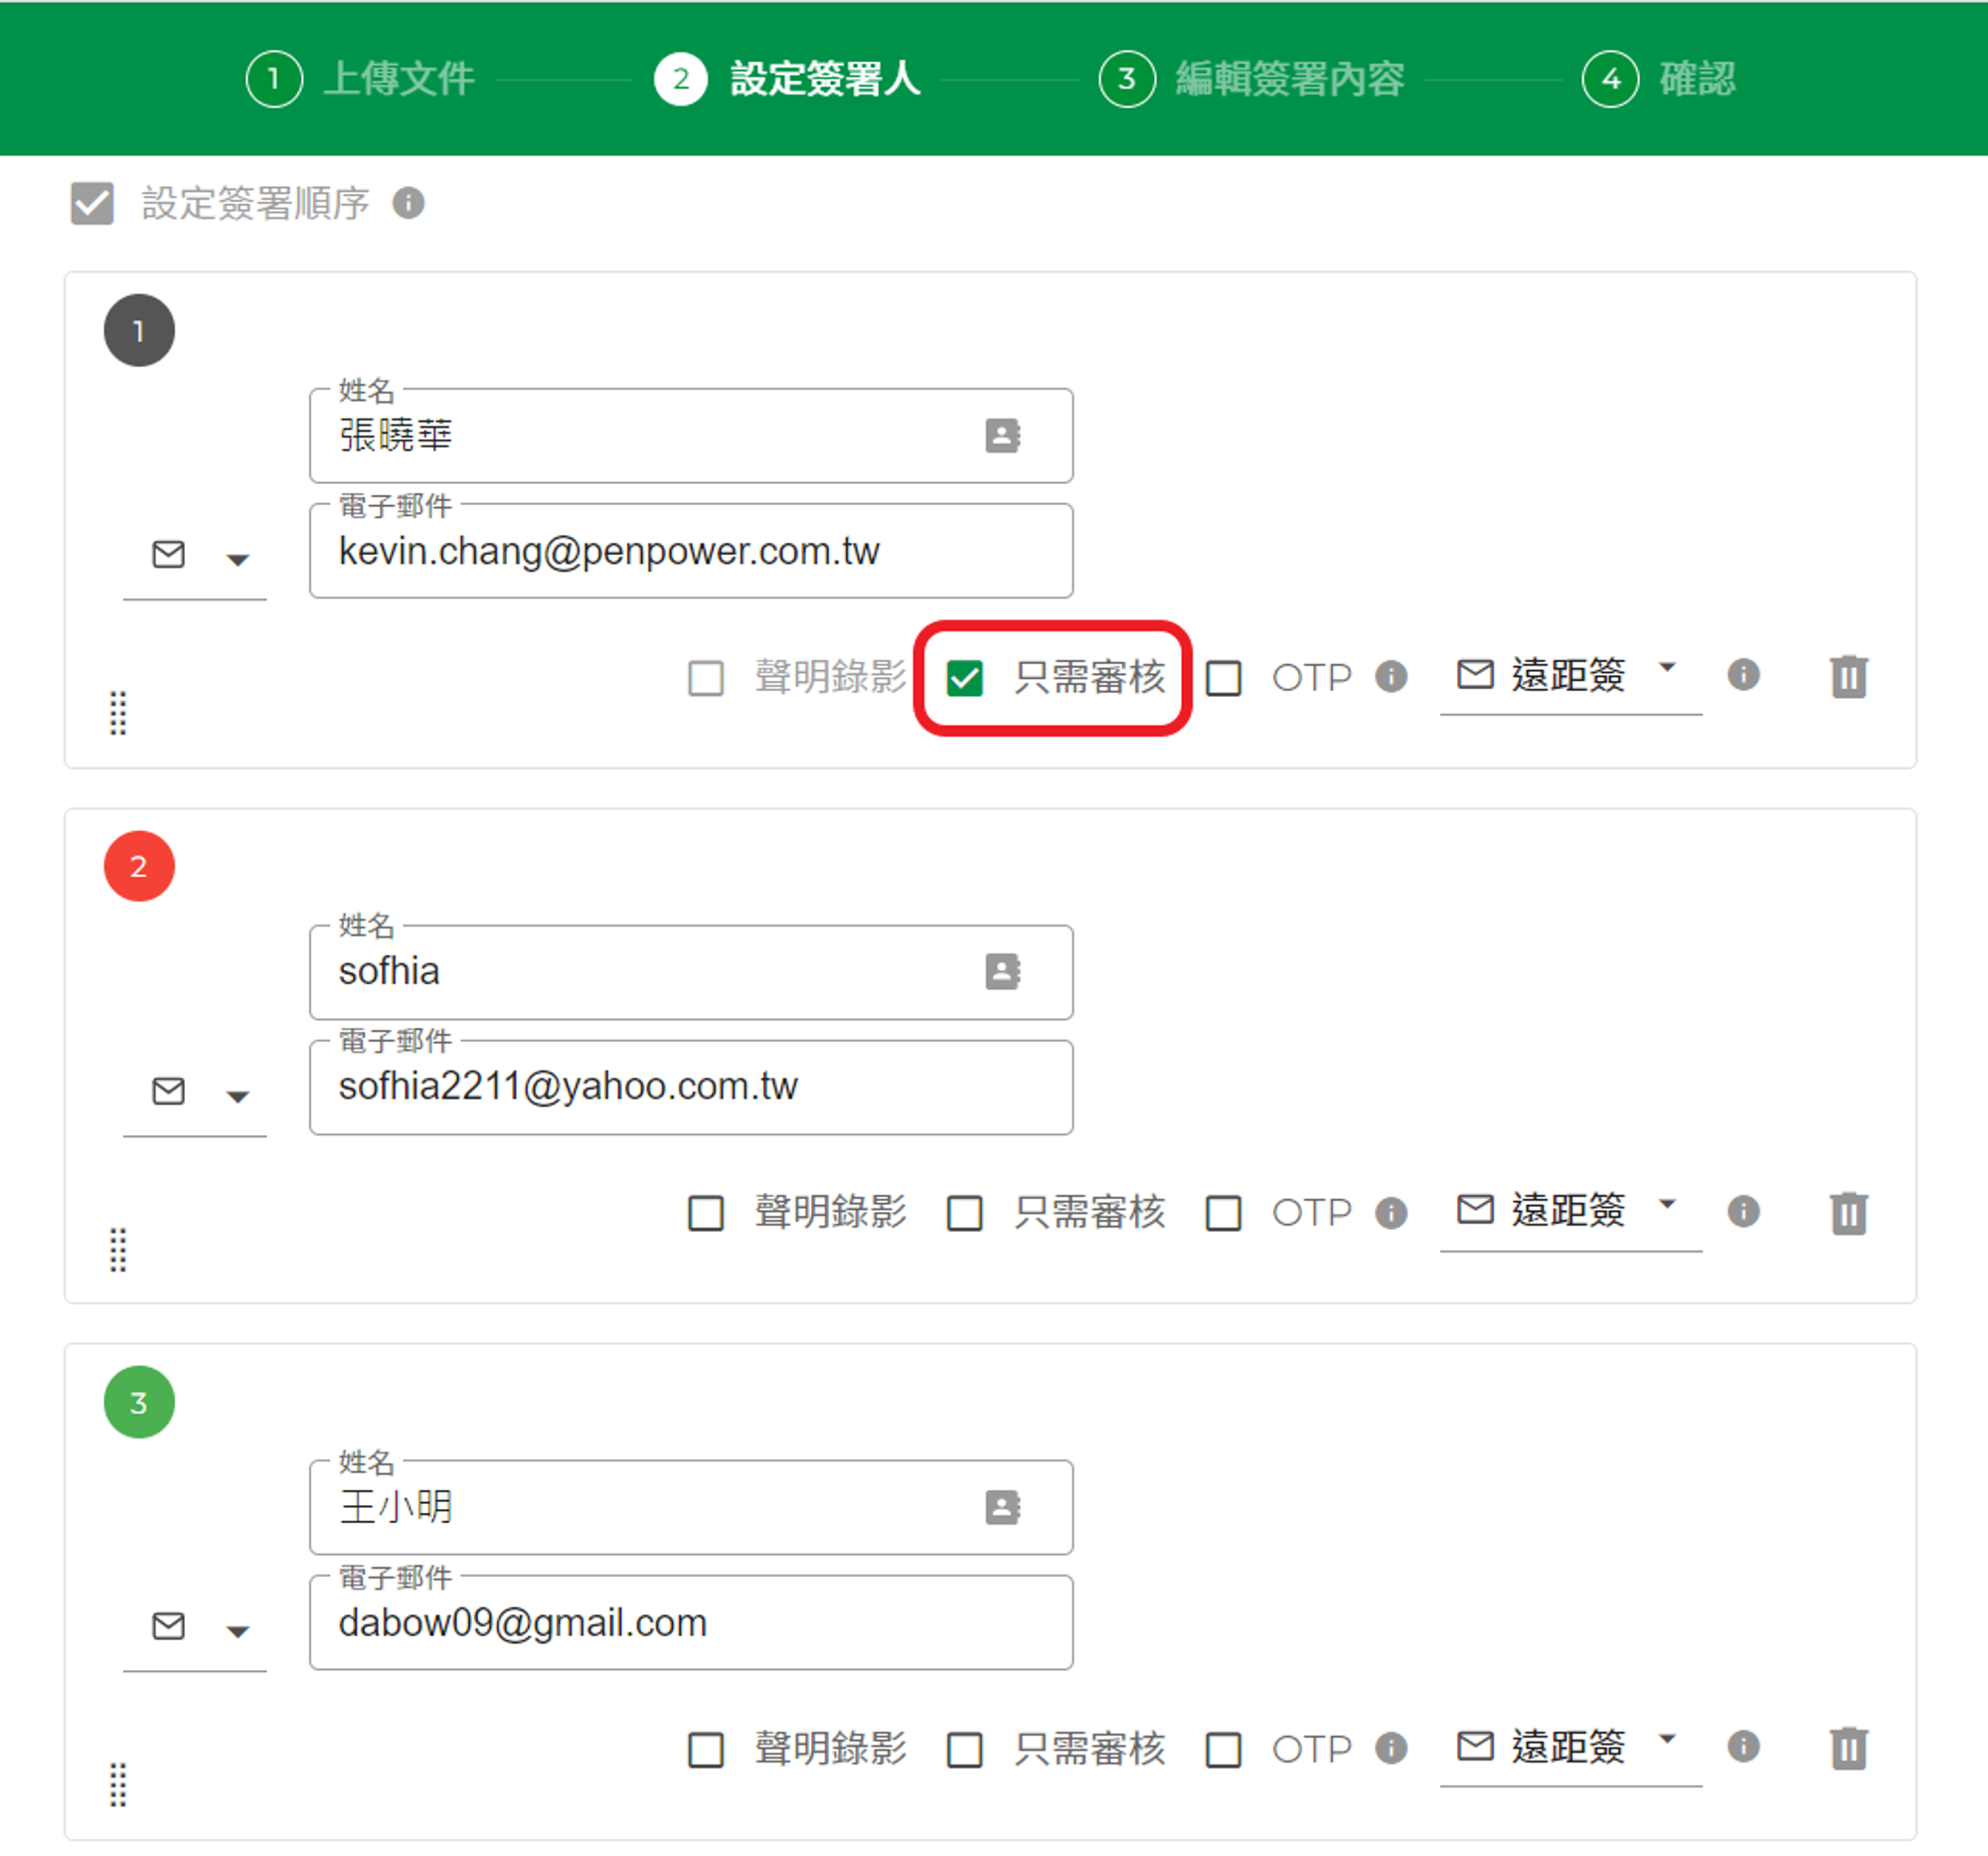
Task: Open contact method dropdown for signer 1
Action: [195, 556]
